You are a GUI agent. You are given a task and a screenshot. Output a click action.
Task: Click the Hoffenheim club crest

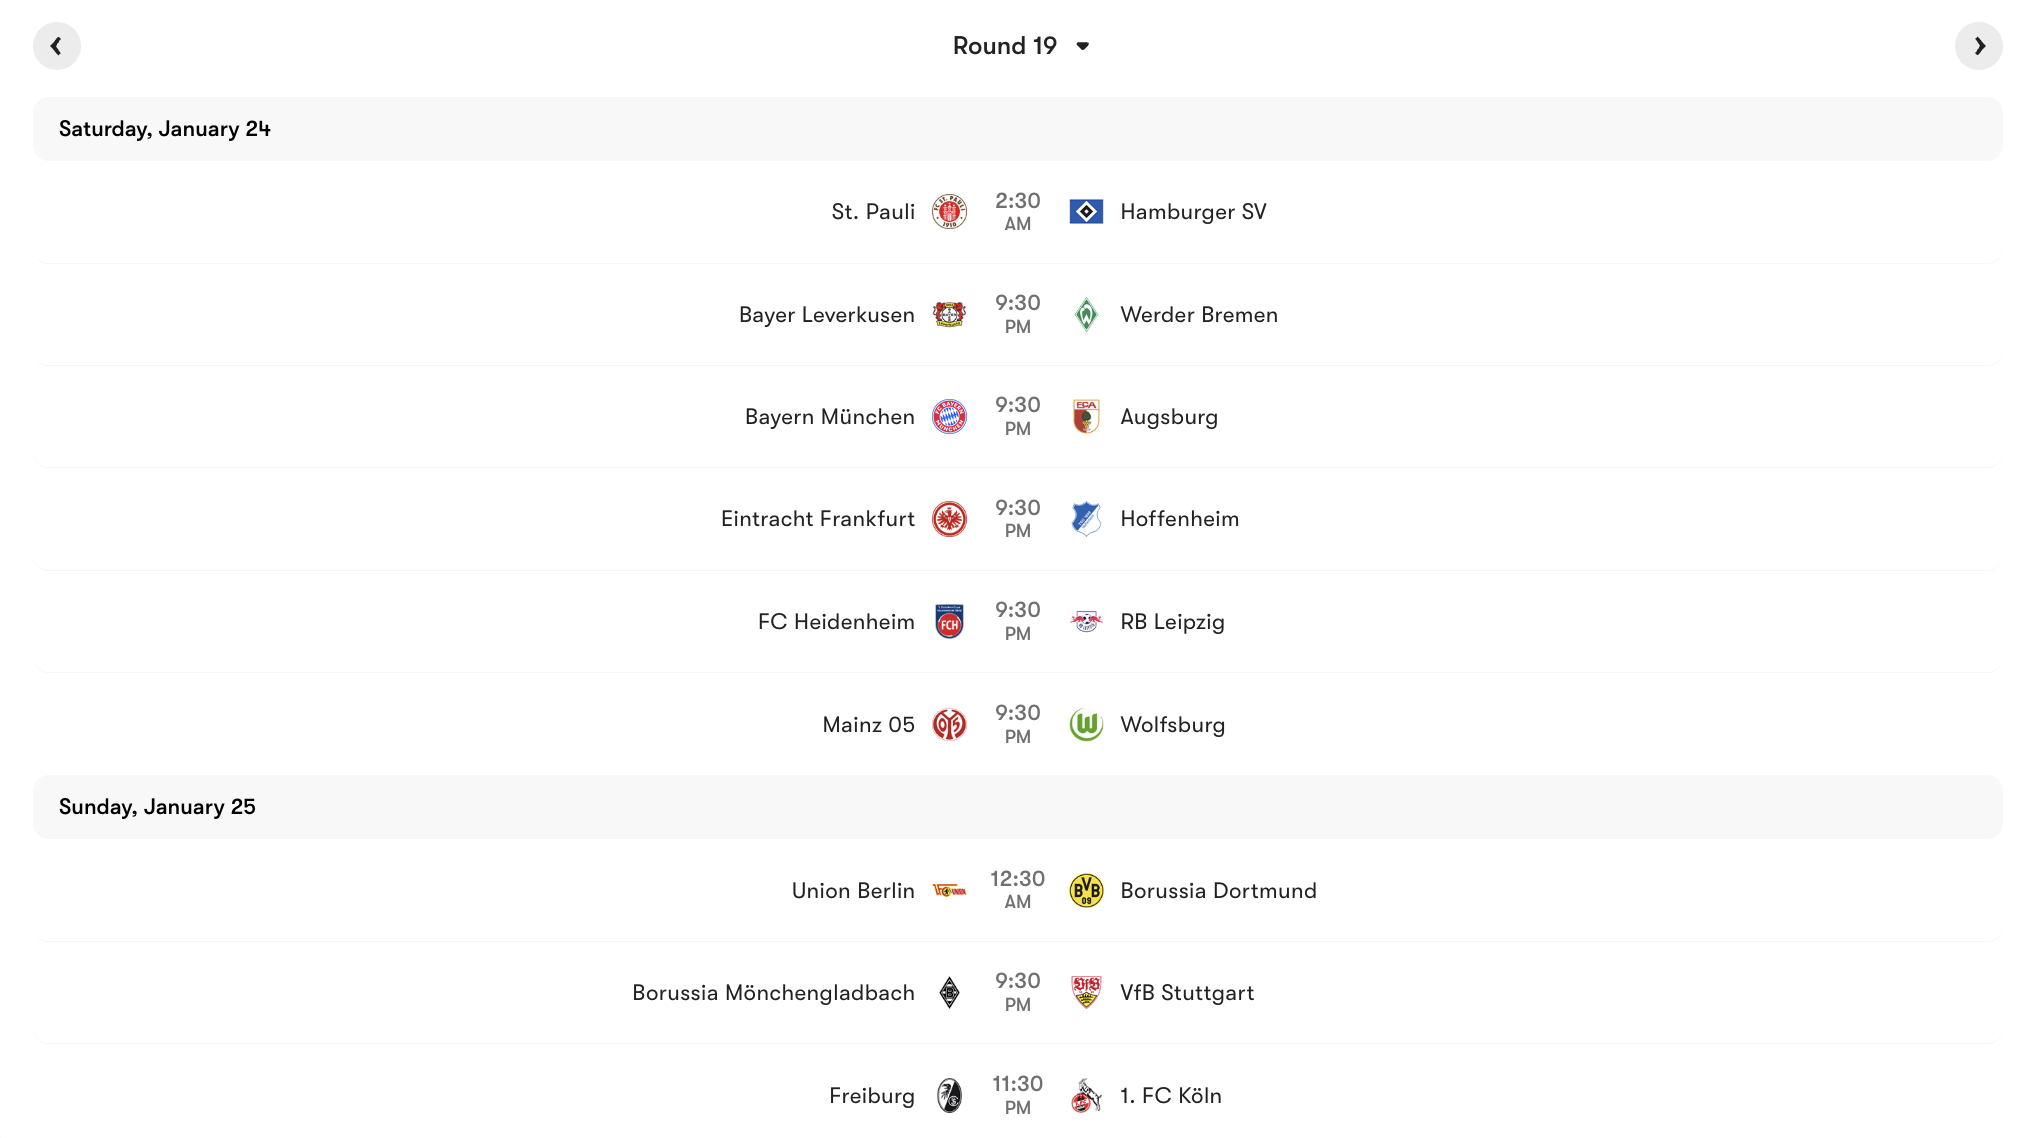coord(1087,519)
